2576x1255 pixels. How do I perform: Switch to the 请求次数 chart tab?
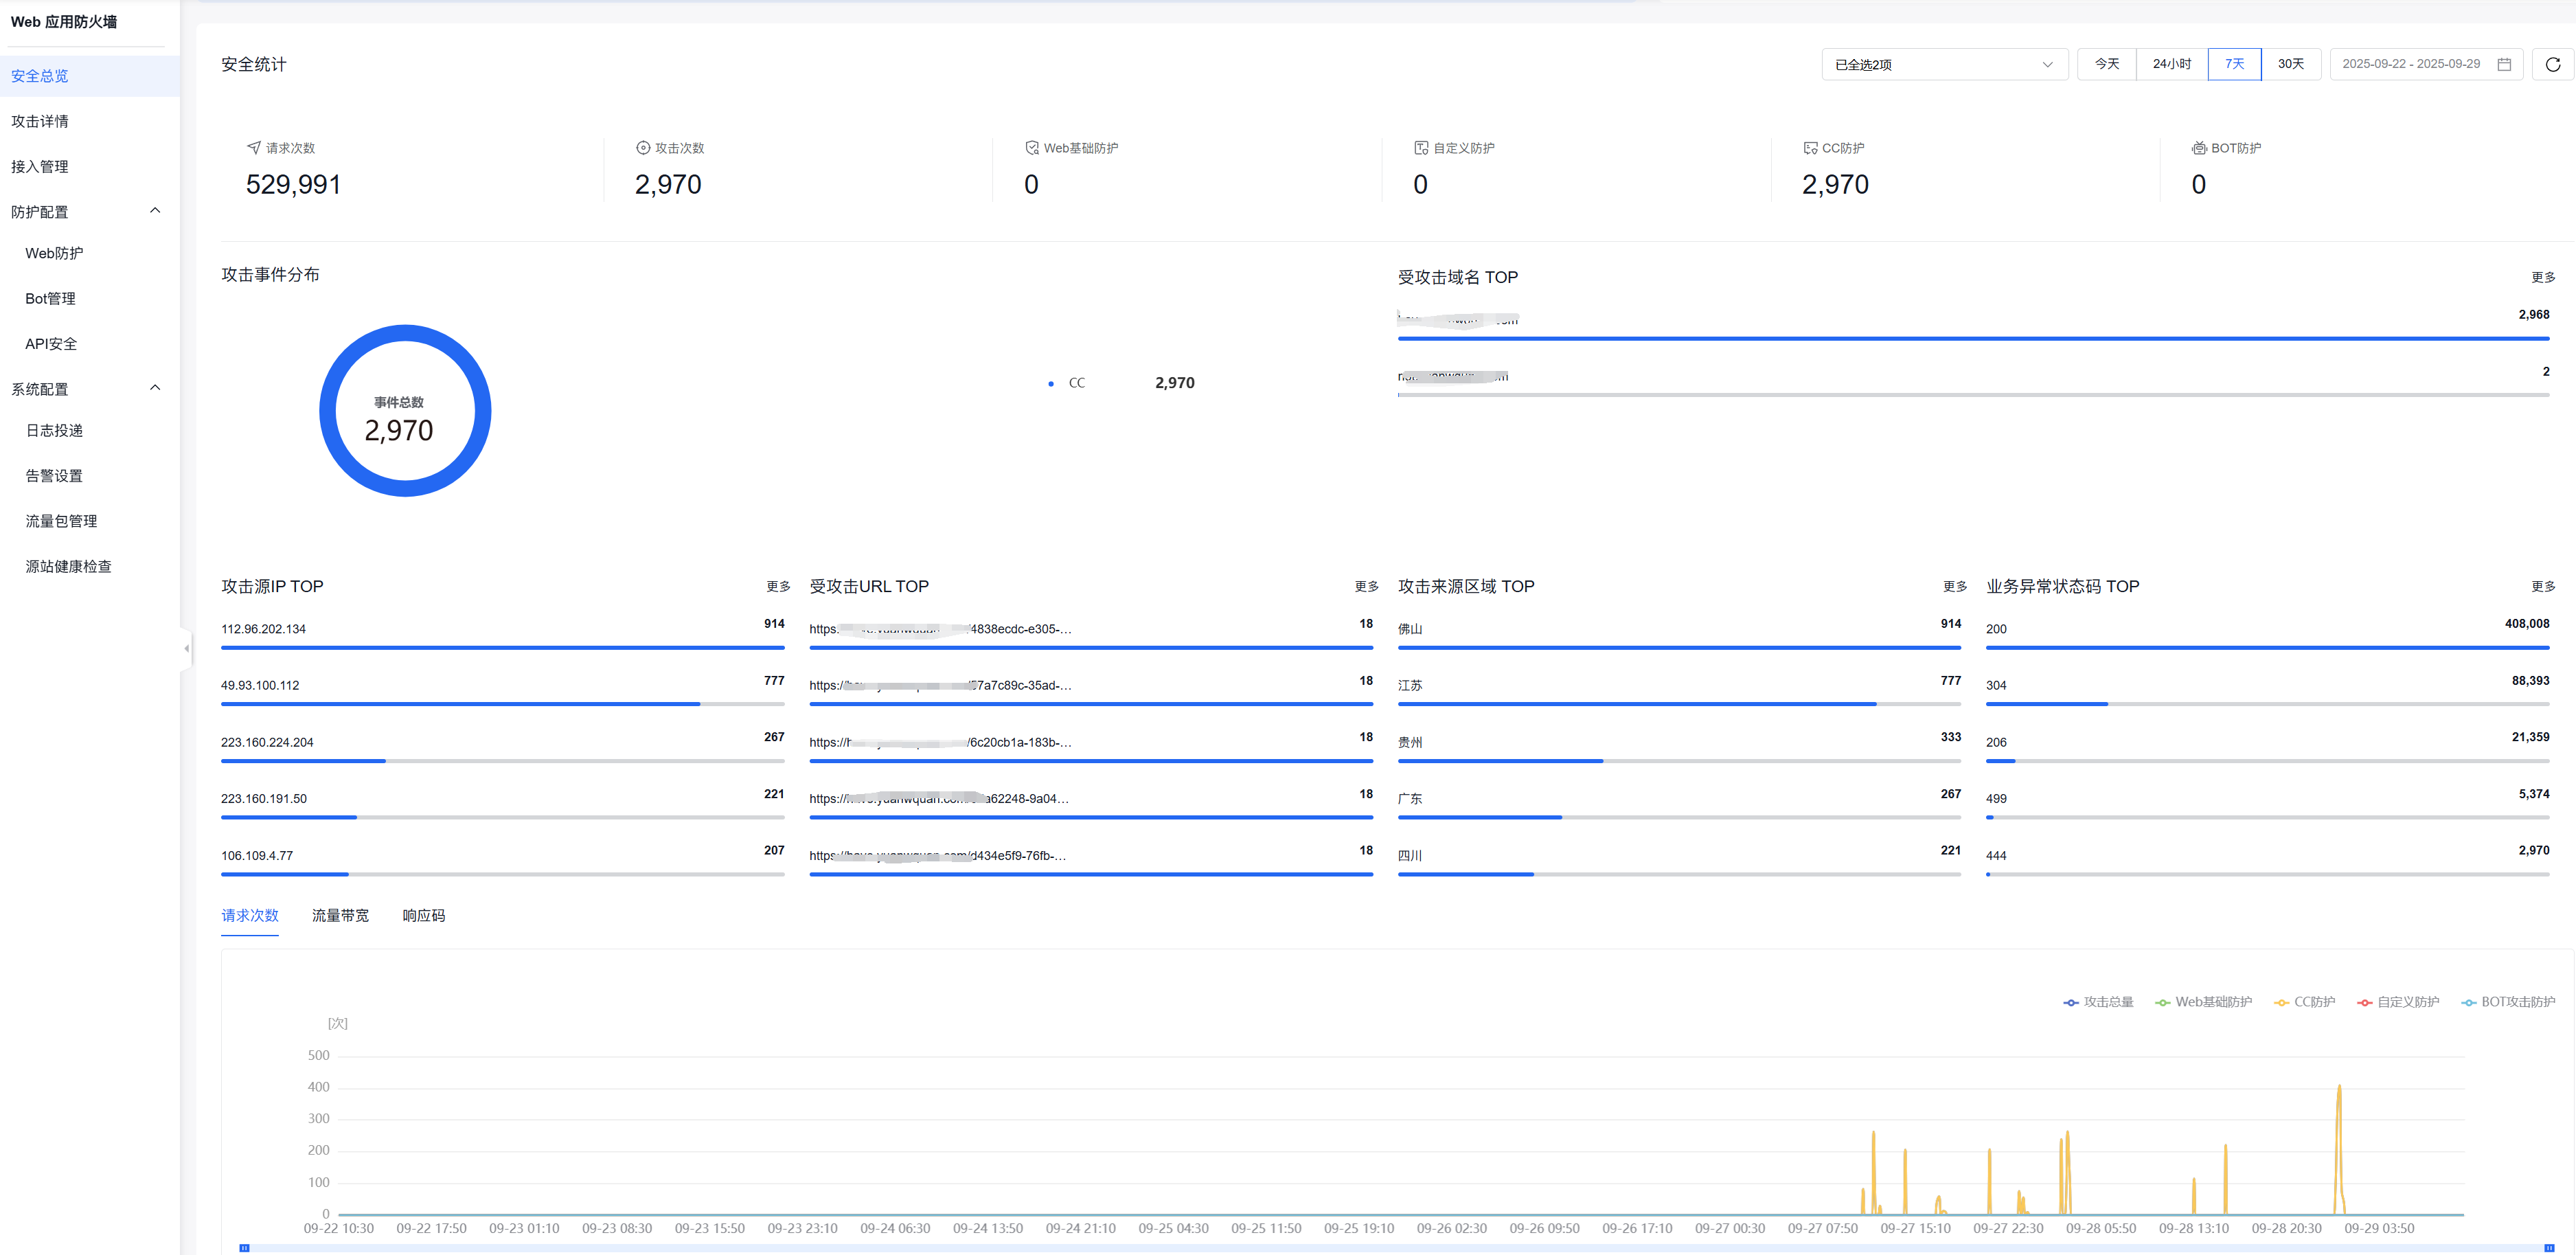pos(250,915)
